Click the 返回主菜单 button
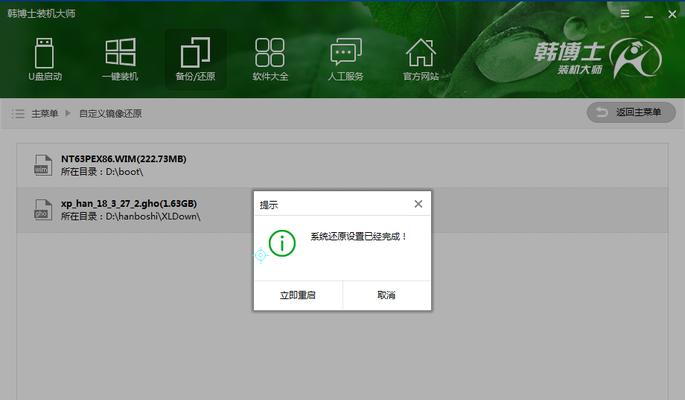The image size is (685, 400). click(631, 113)
